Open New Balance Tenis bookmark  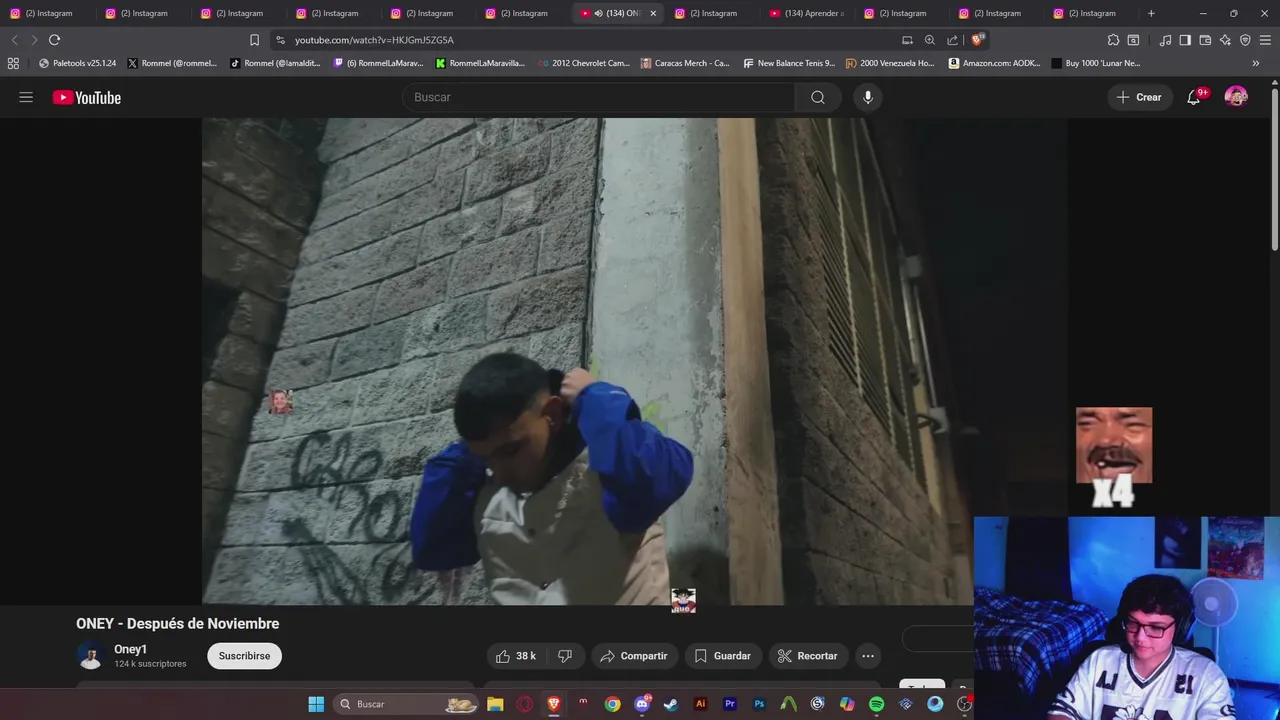[789, 63]
